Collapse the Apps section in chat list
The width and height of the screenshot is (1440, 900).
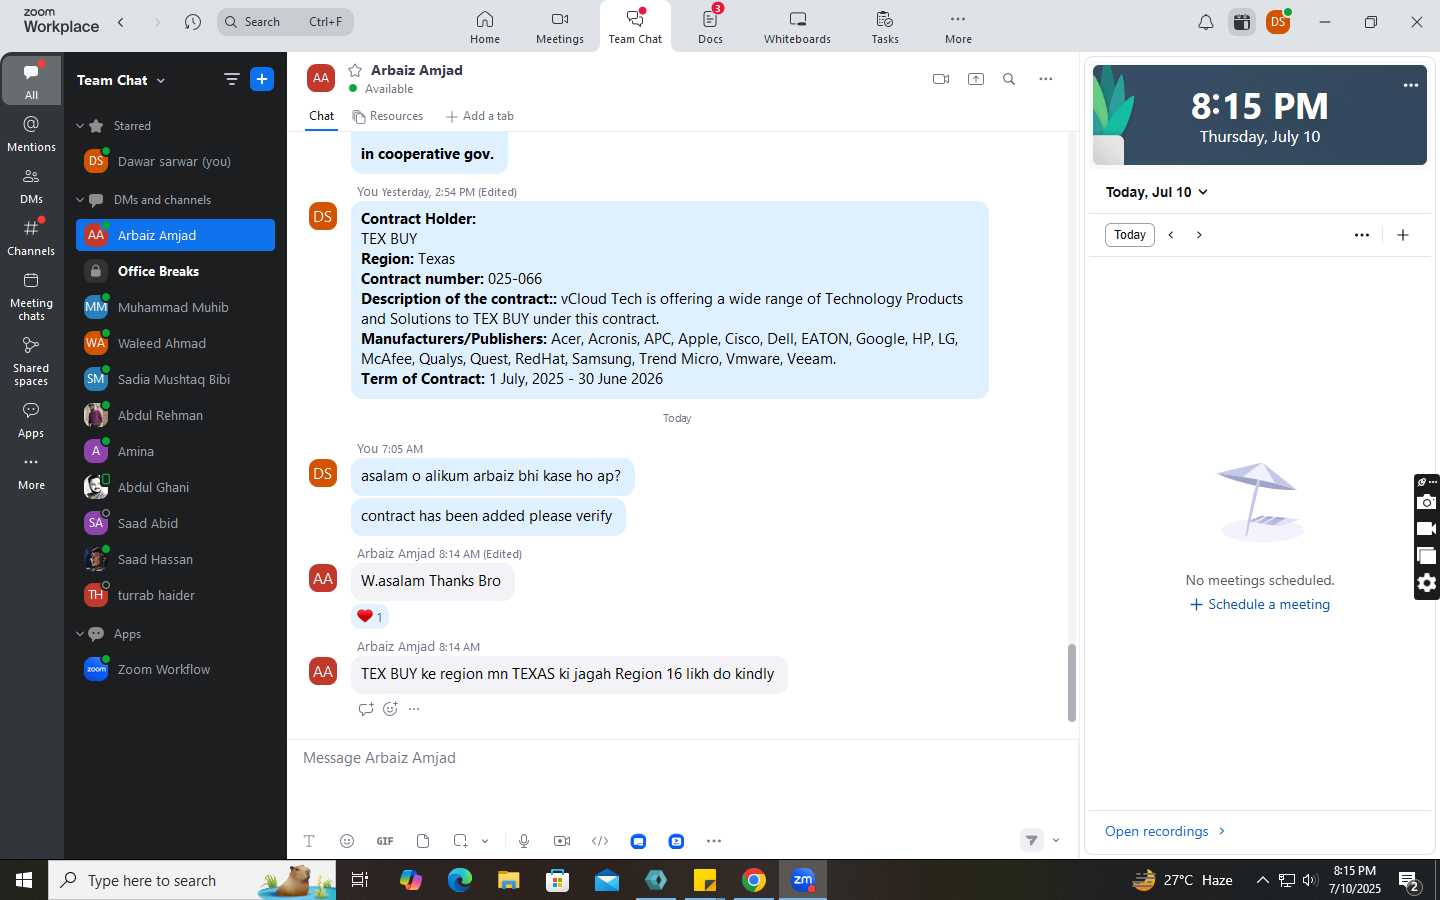click(x=80, y=634)
